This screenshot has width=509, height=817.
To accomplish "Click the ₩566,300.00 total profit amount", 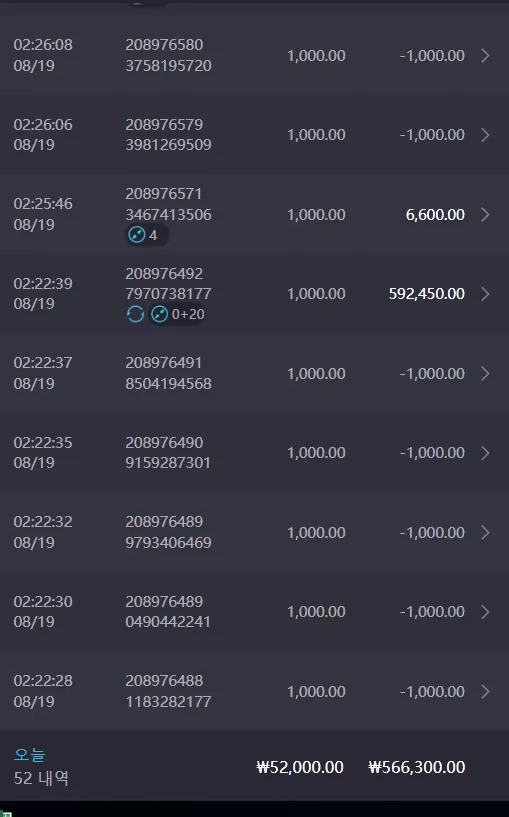I will (417, 767).
